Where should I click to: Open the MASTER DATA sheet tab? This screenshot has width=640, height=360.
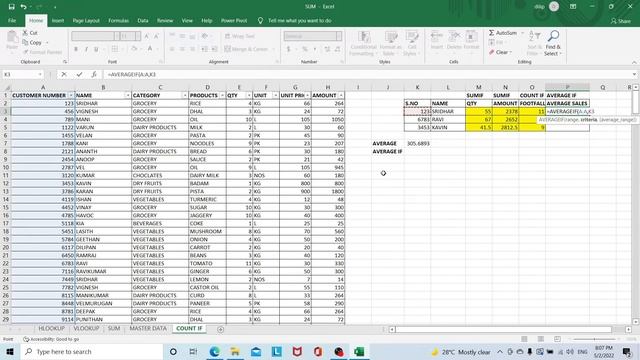148,329
